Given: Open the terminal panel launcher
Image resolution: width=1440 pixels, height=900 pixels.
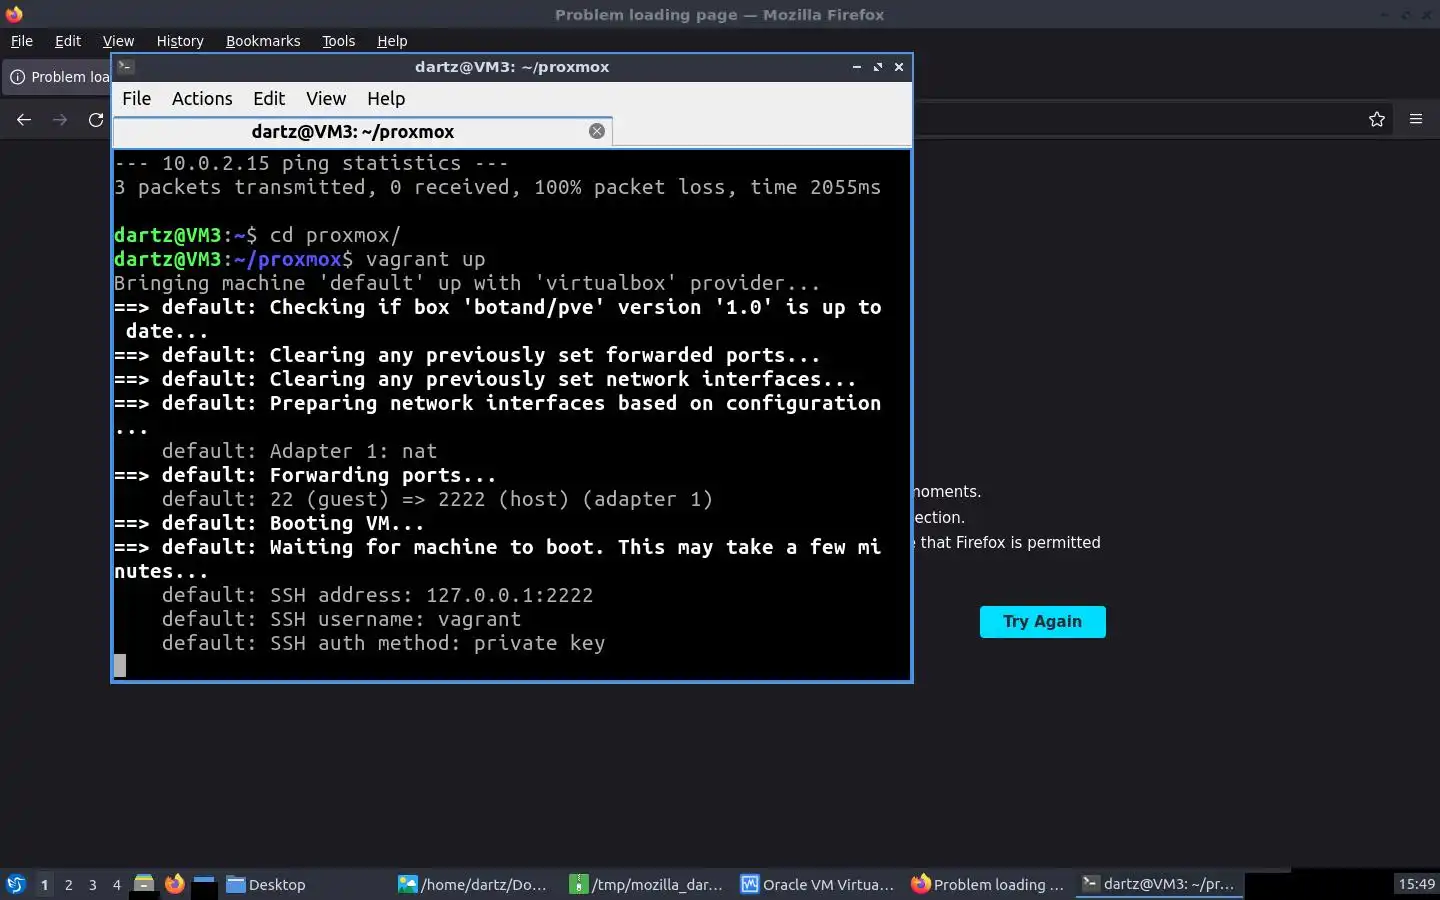Looking at the screenshot, I should point(204,884).
